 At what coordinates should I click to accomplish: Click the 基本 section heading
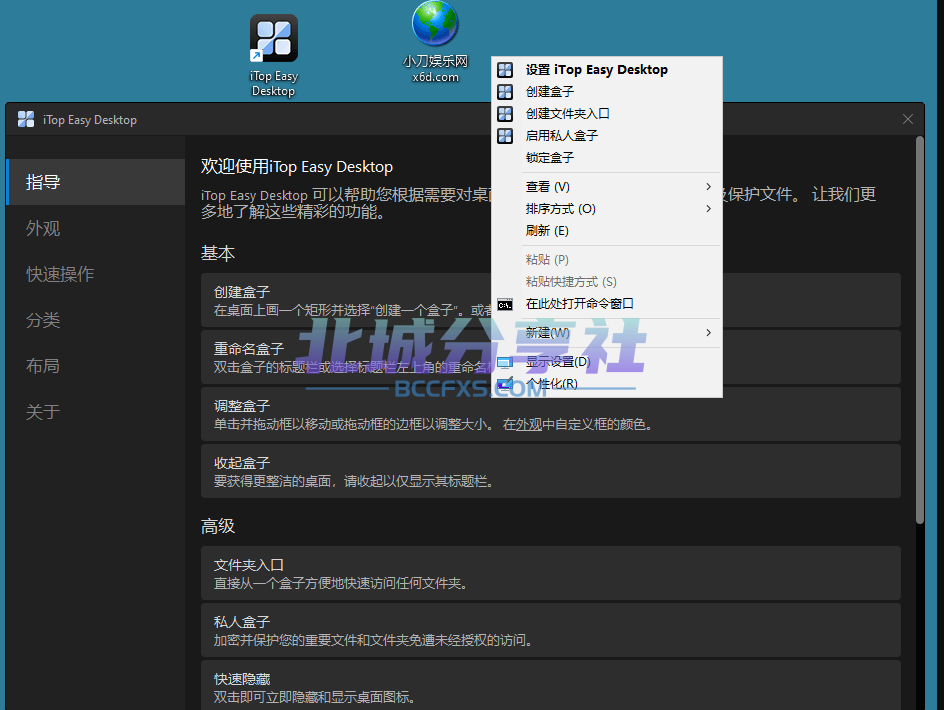tap(217, 253)
